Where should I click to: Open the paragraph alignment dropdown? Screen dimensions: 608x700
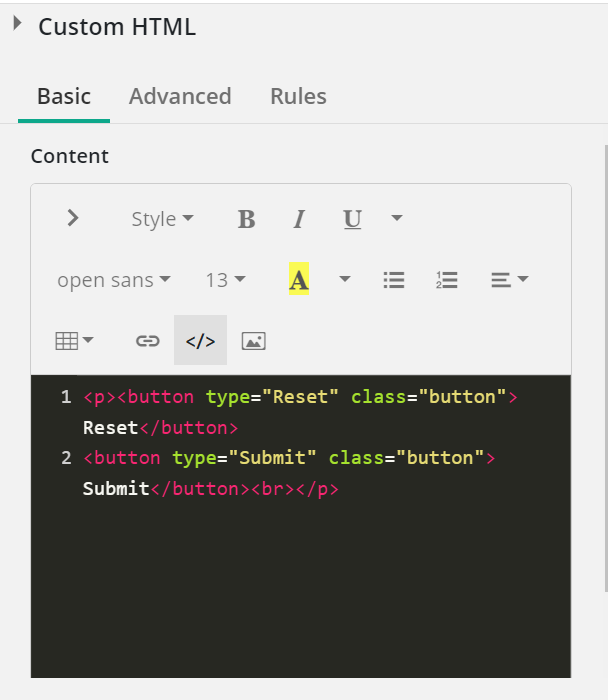[x=509, y=280]
